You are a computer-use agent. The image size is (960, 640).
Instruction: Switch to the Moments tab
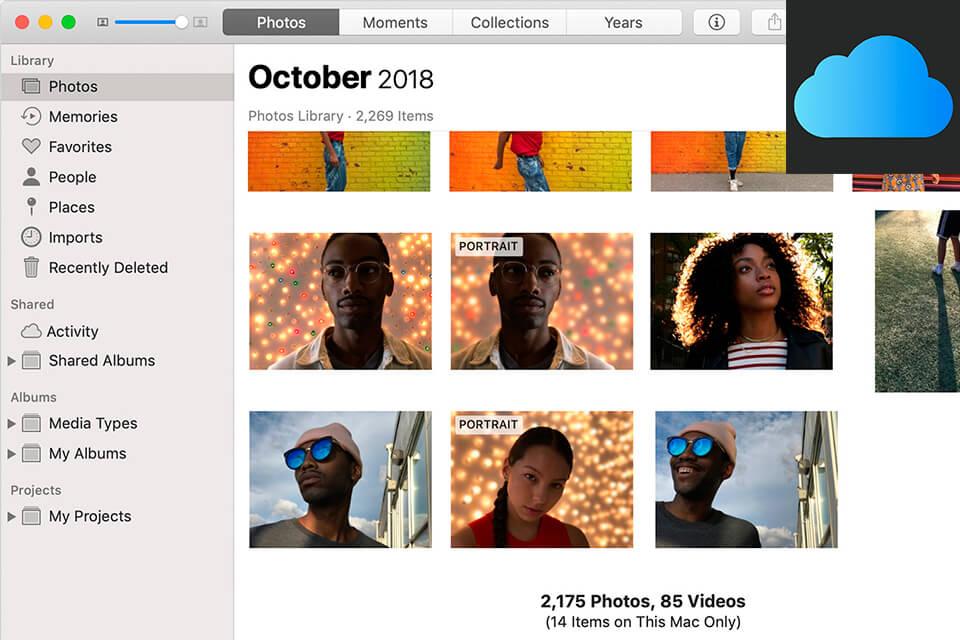395,22
